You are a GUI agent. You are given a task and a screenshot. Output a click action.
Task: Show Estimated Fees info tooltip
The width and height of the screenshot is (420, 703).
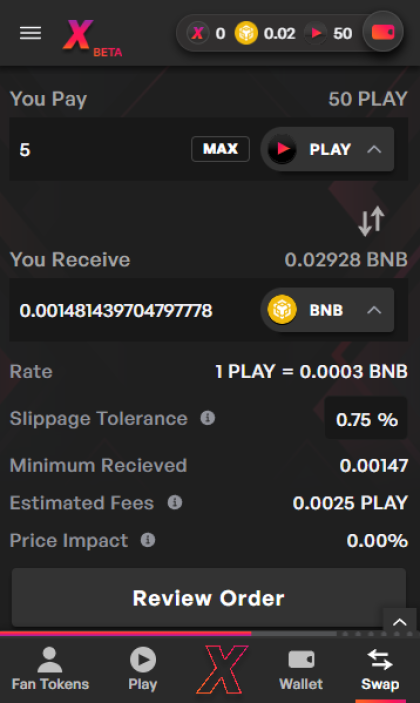pyautogui.click(x=175, y=502)
